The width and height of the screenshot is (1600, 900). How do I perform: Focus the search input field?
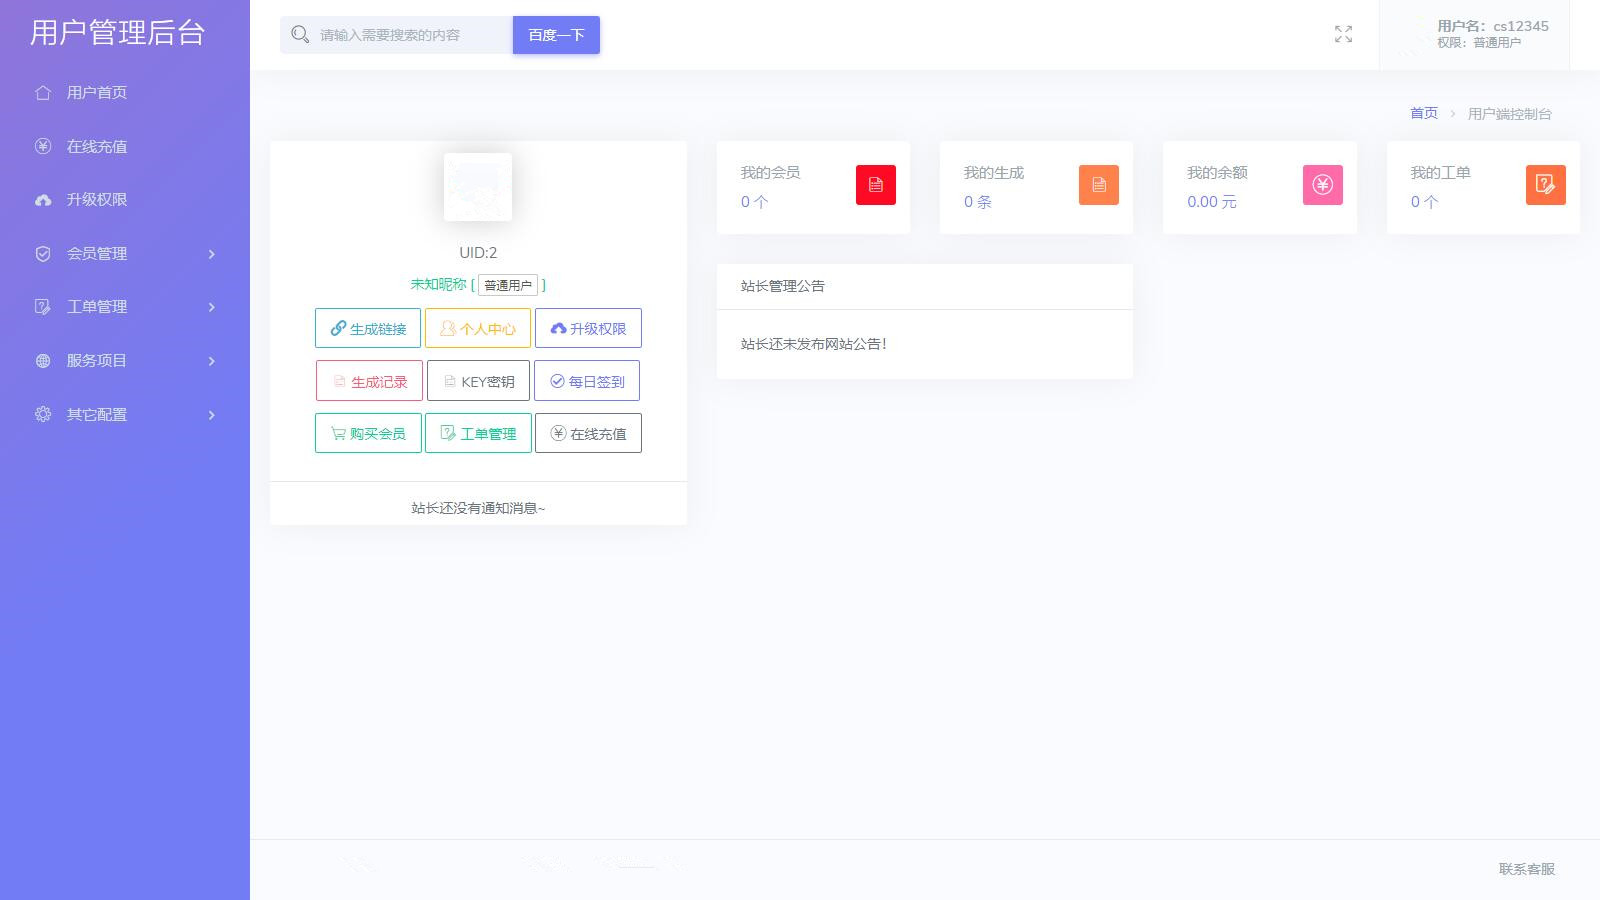tap(412, 35)
